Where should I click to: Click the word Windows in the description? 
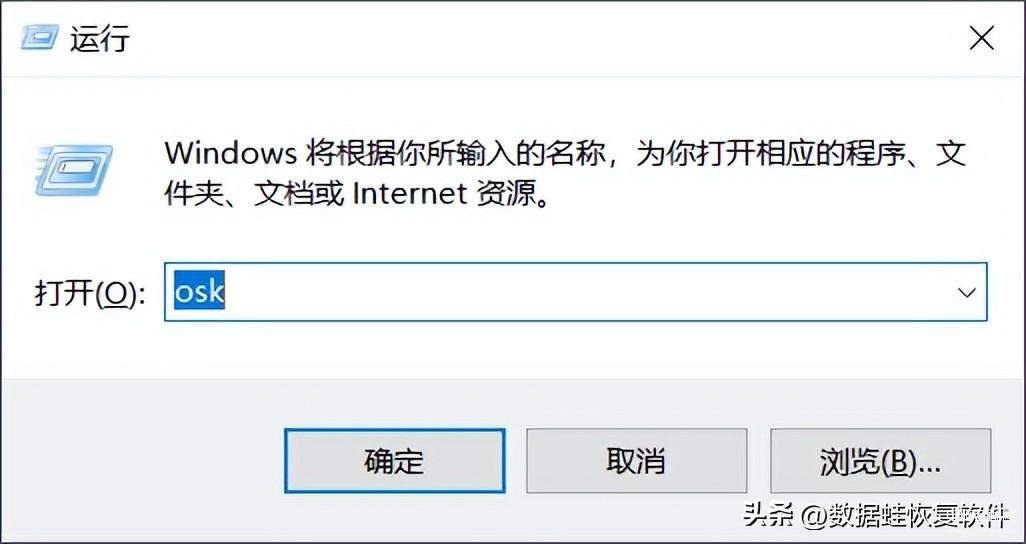click(x=230, y=154)
